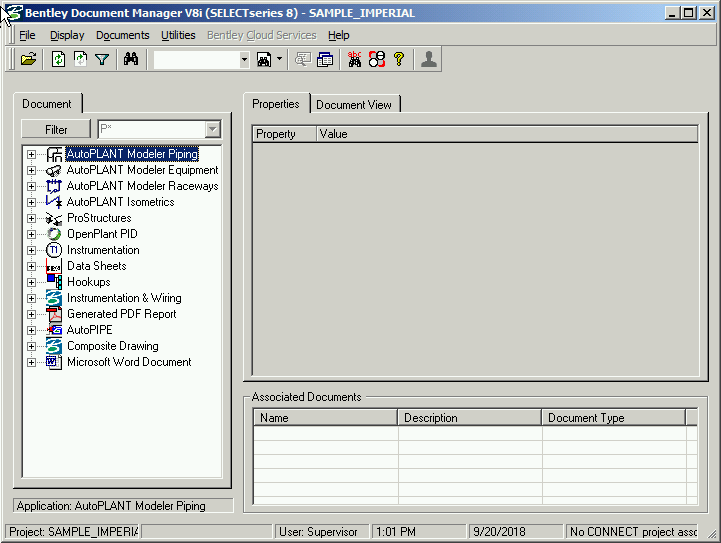Click inside the P* filter field
The width and height of the screenshot is (721, 543).
click(152, 129)
